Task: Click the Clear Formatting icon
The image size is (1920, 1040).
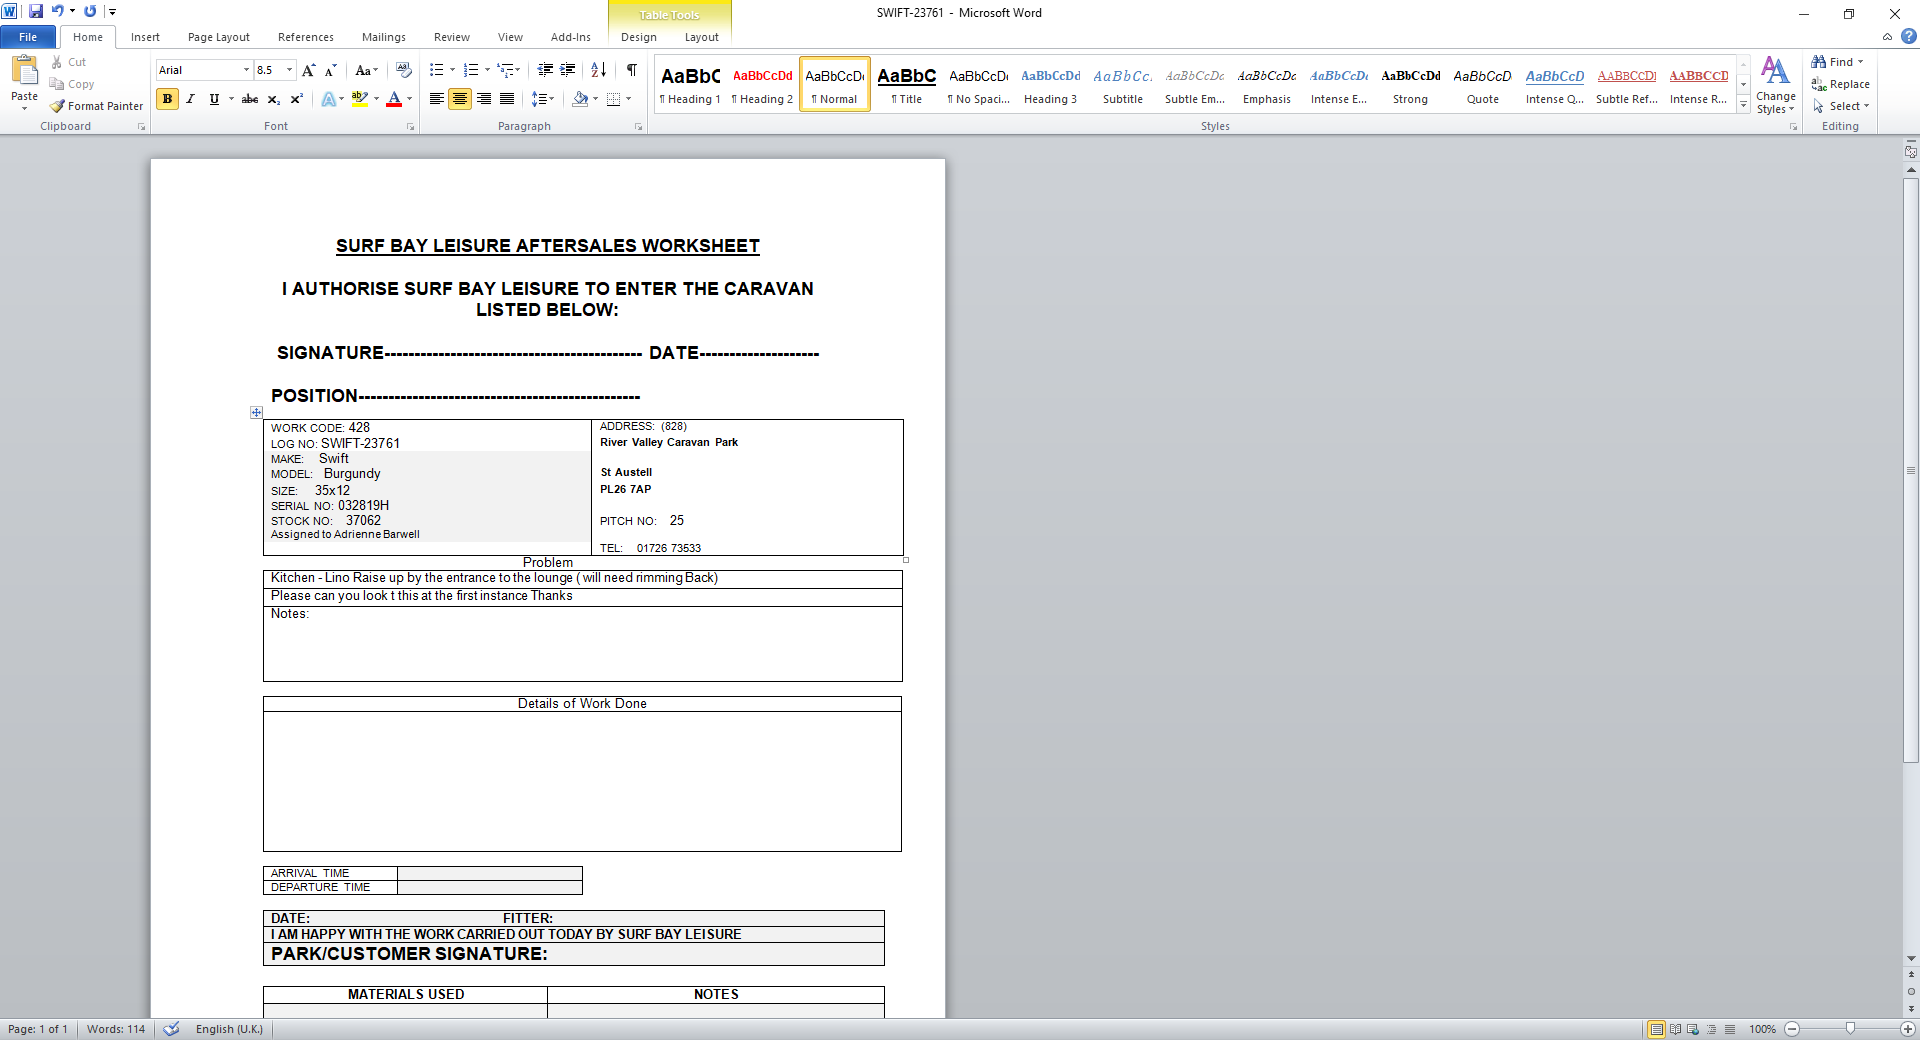Action: 403,70
